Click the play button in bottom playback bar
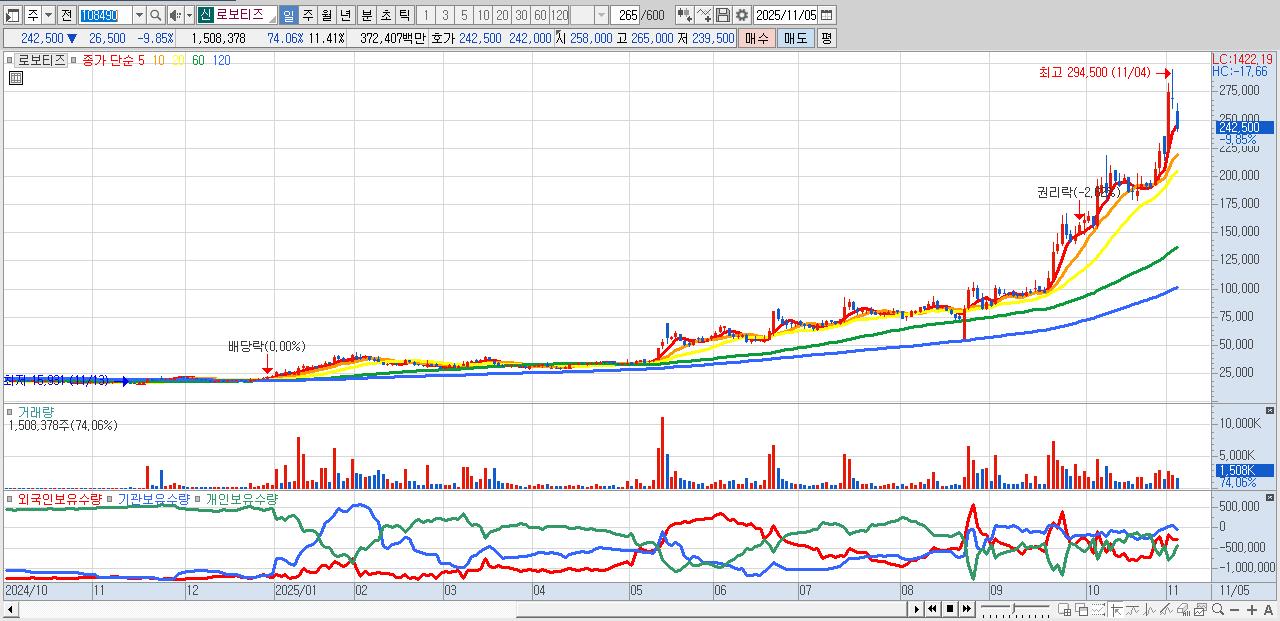Viewport: 1280px width, 621px height. pyautogui.click(x=916, y=609)
